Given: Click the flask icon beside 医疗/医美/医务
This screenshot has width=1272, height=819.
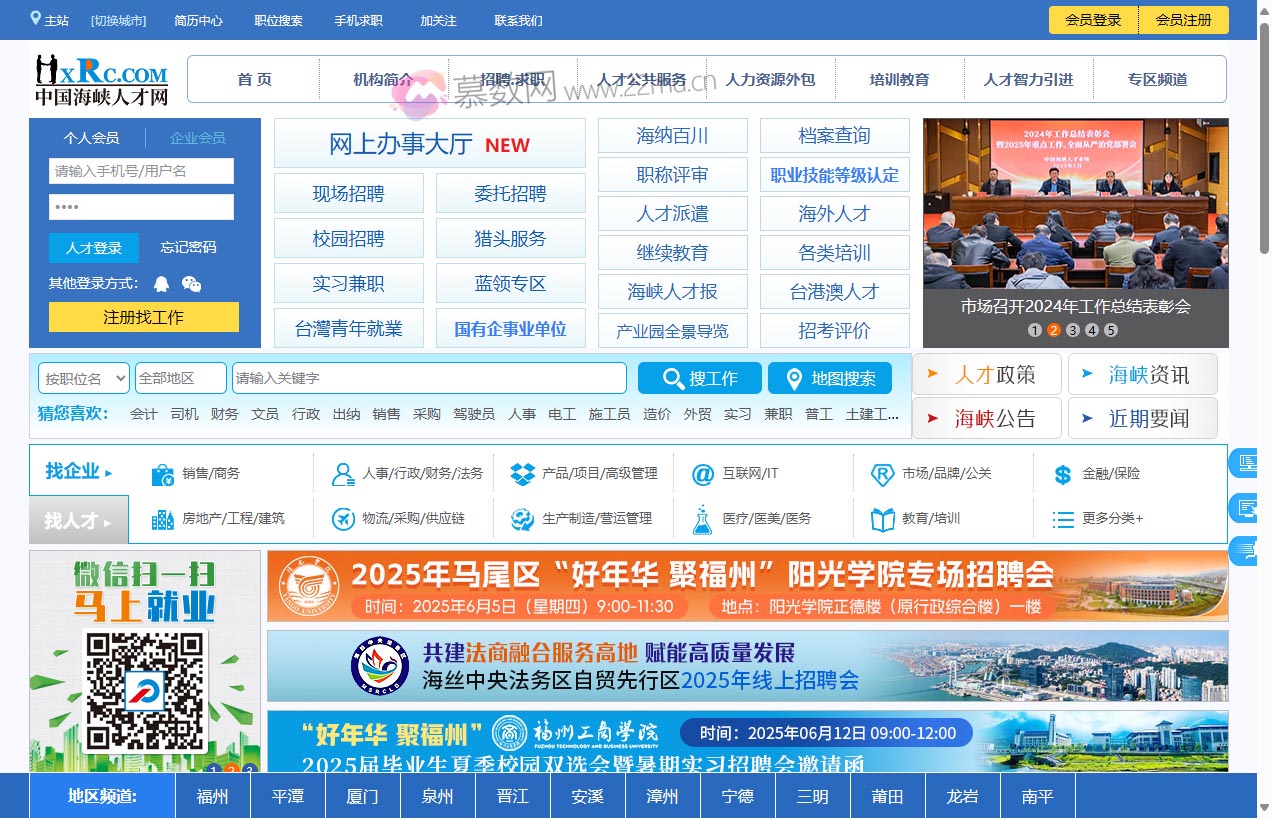Looking at the screenshot, I should (701, 518).
